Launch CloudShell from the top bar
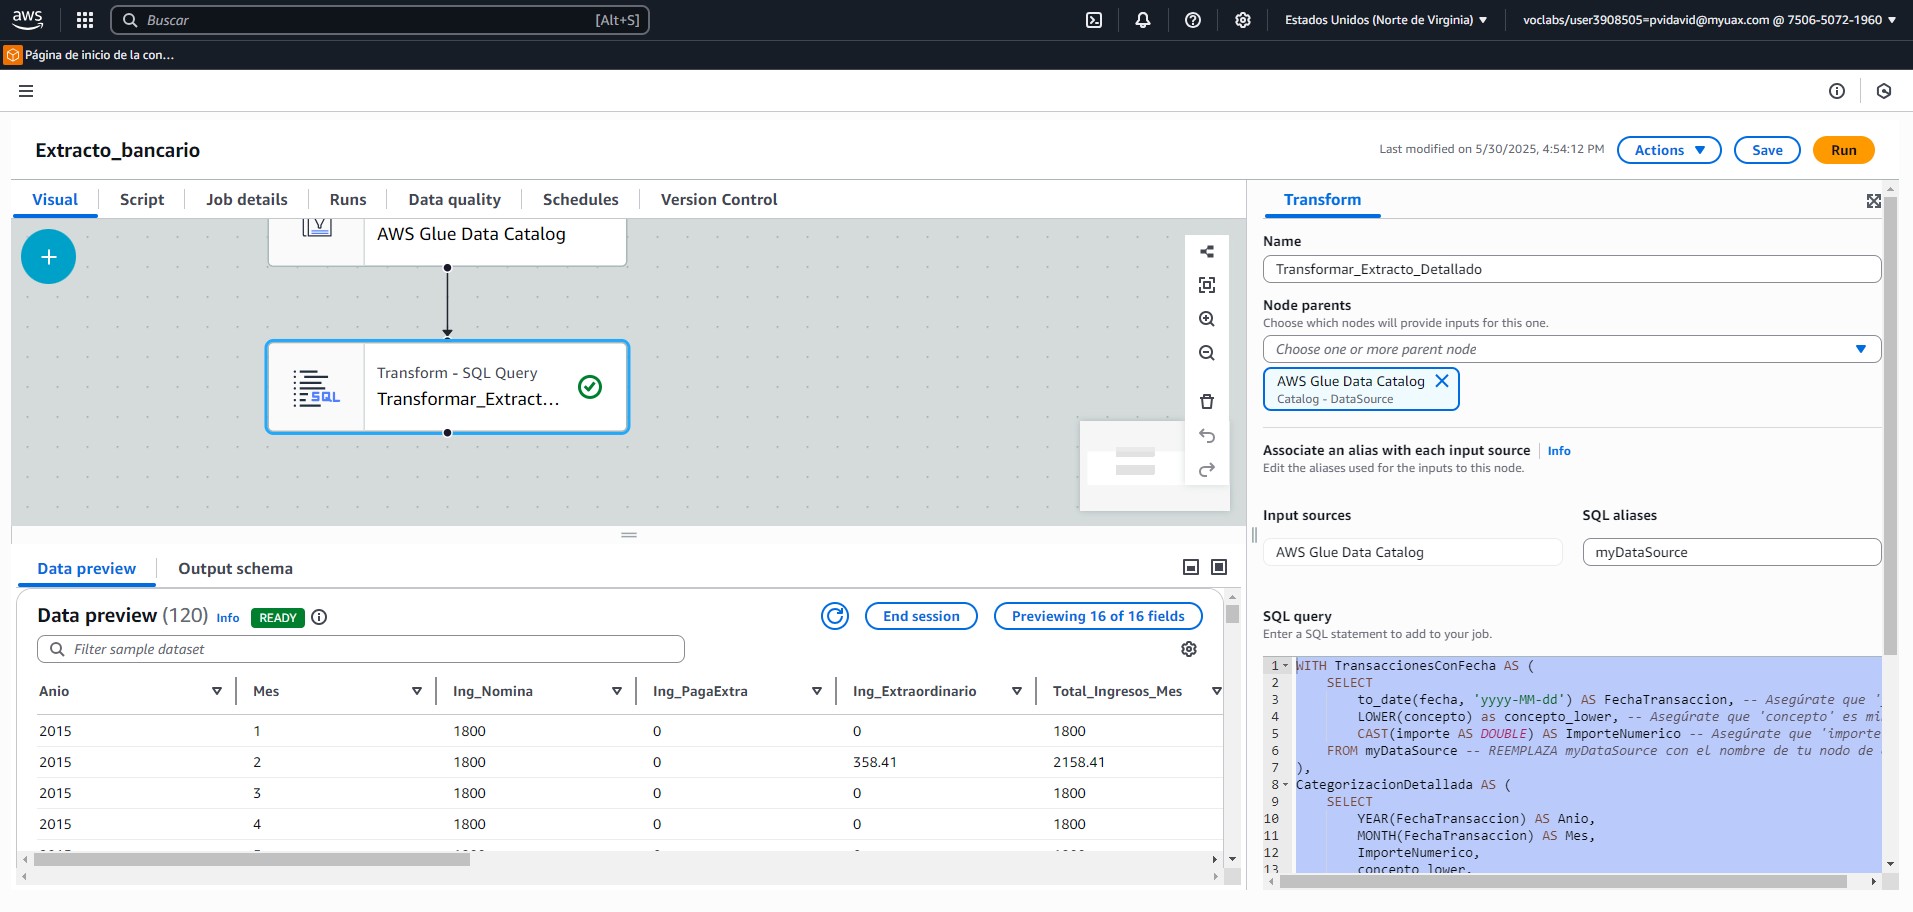 (x=1094, y=20)
